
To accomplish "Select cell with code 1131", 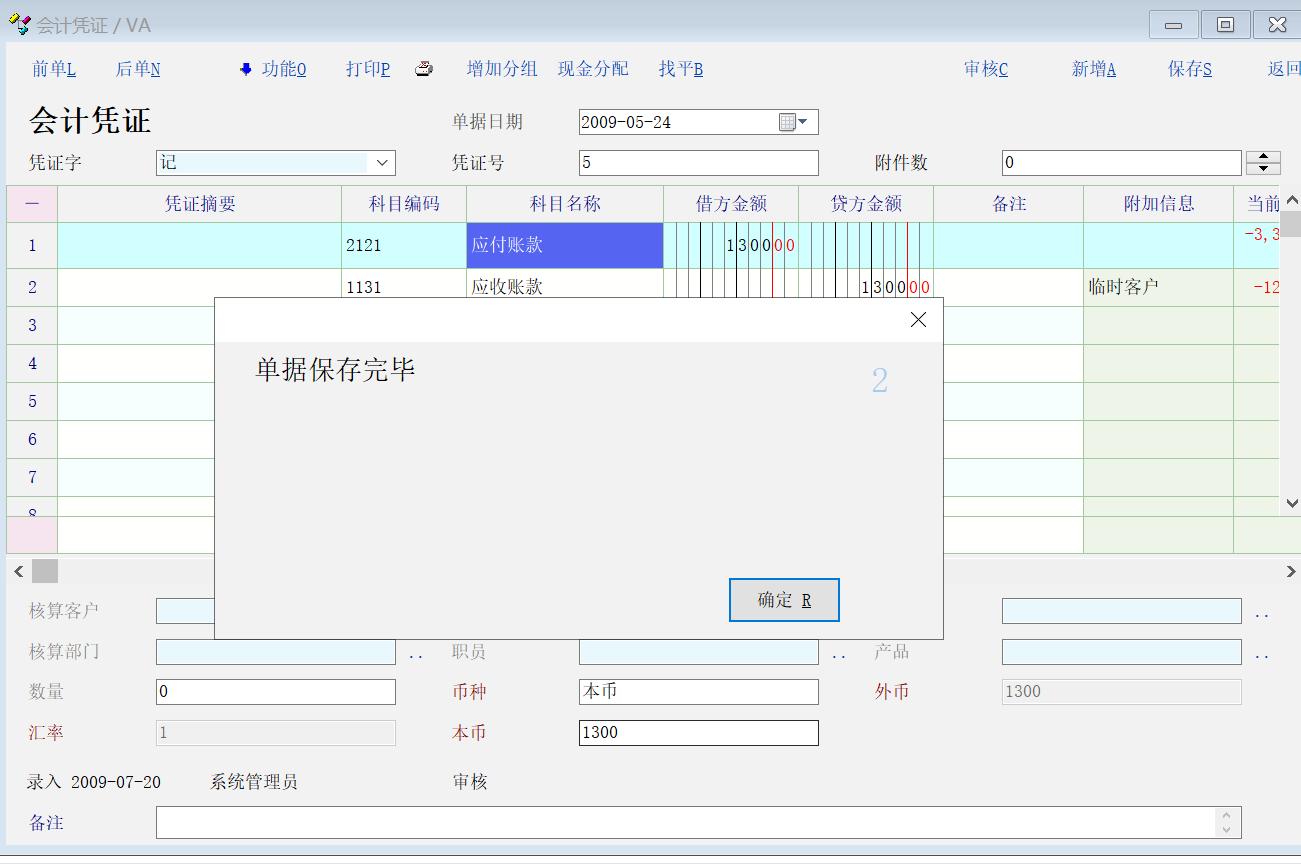I will coord(404,287).
